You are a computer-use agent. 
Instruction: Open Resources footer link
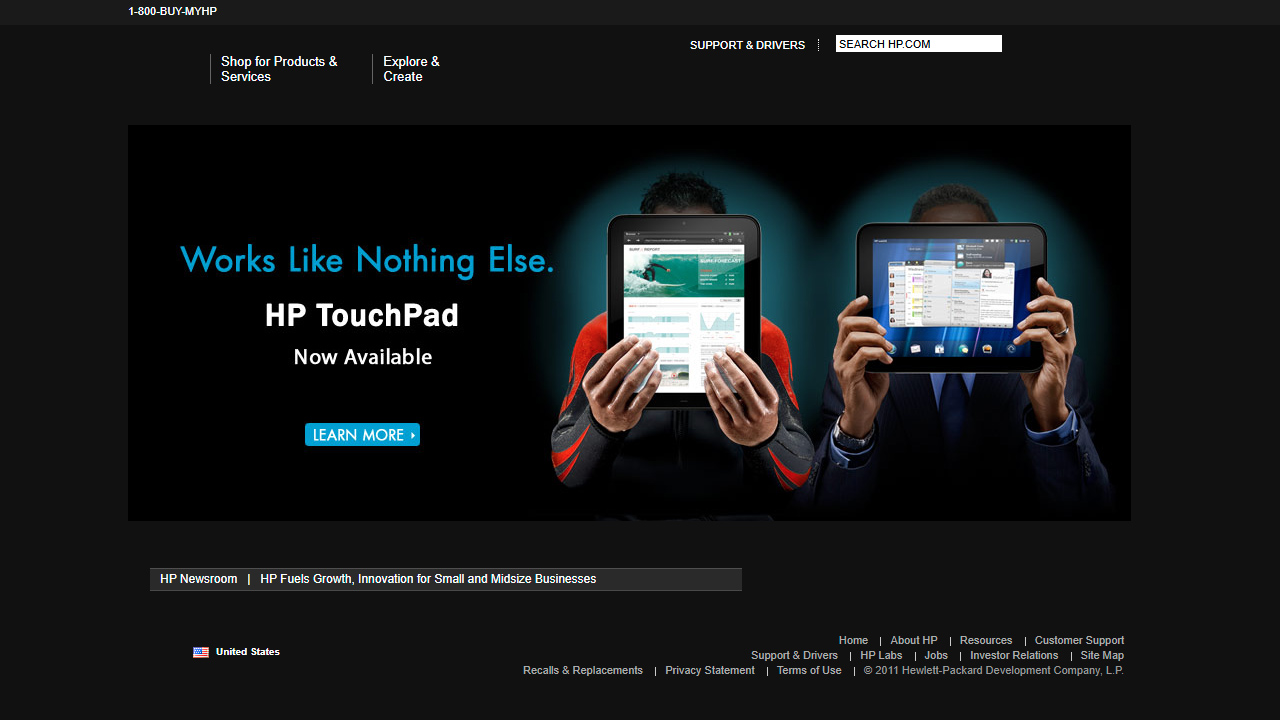pos(986,640)
